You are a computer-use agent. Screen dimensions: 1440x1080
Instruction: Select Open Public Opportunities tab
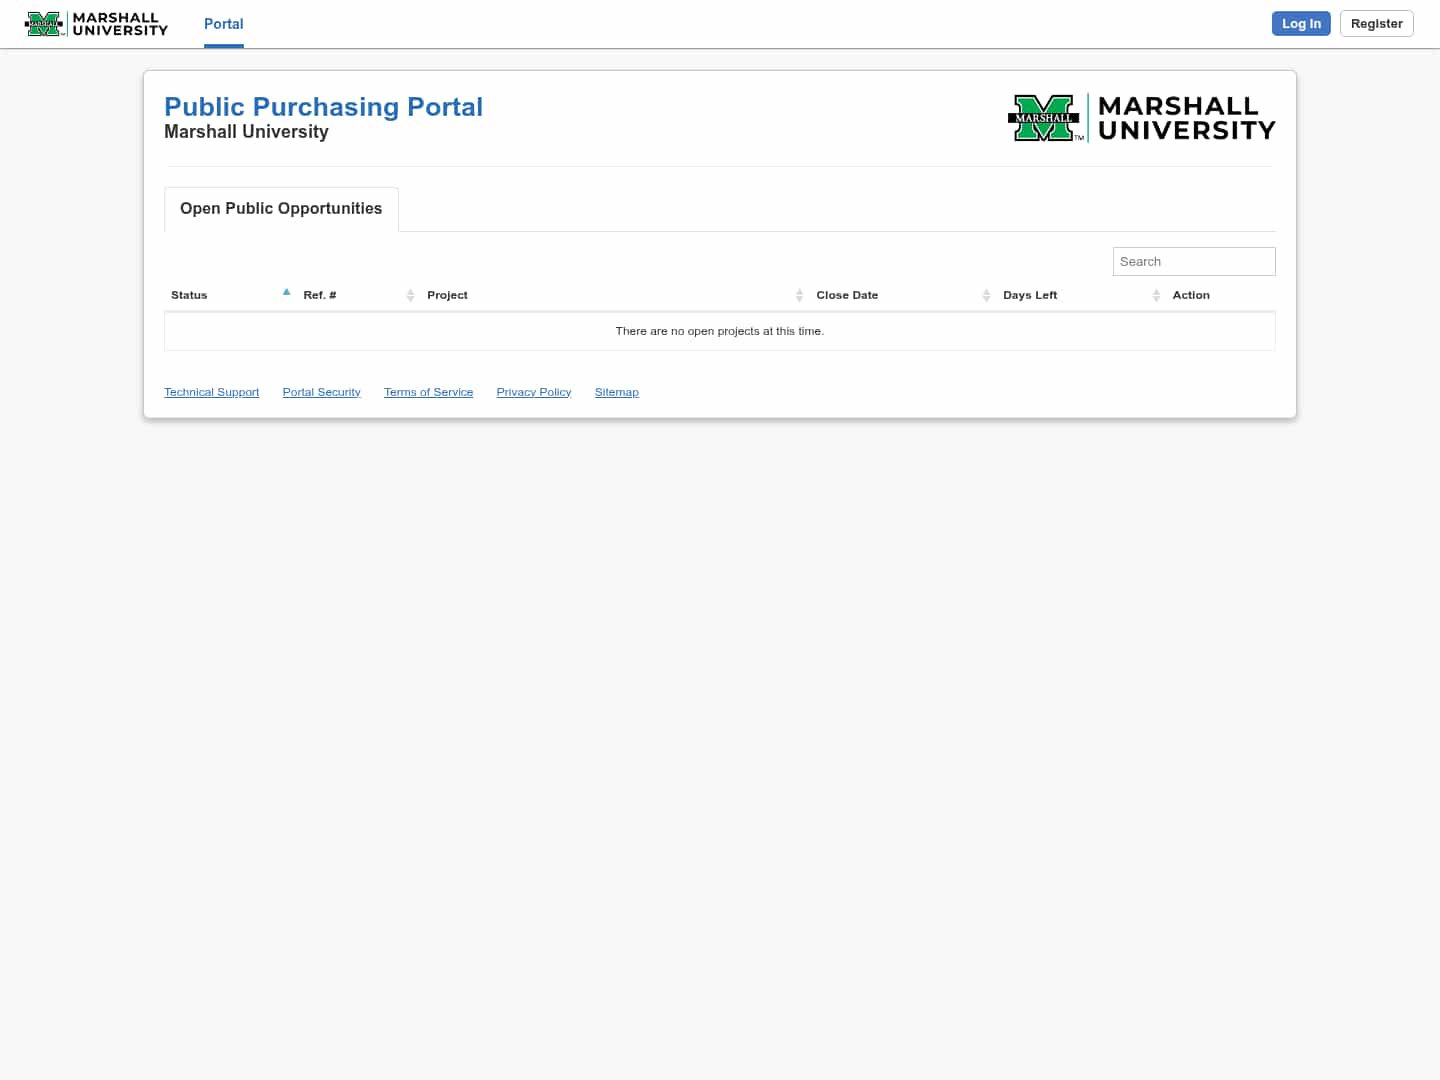(x=281, y=209)
